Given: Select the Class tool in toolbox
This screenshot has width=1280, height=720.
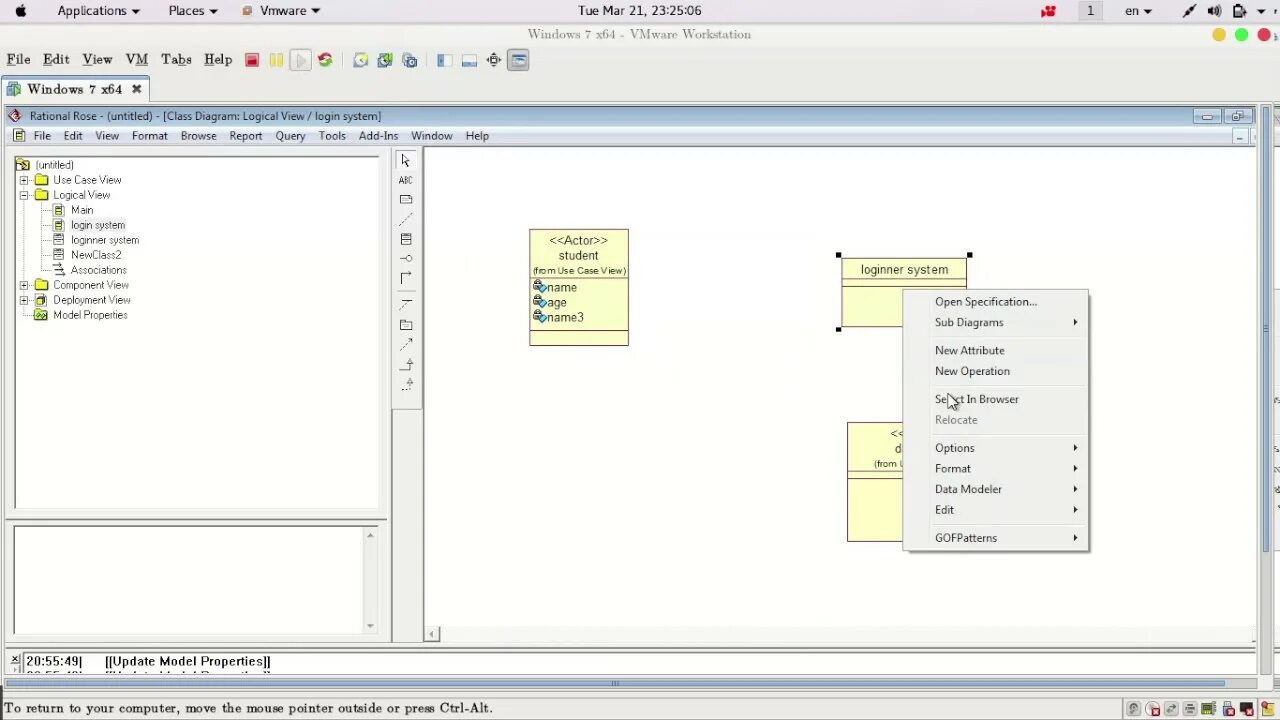Looking at the screenshot, I should pos(405,239).
